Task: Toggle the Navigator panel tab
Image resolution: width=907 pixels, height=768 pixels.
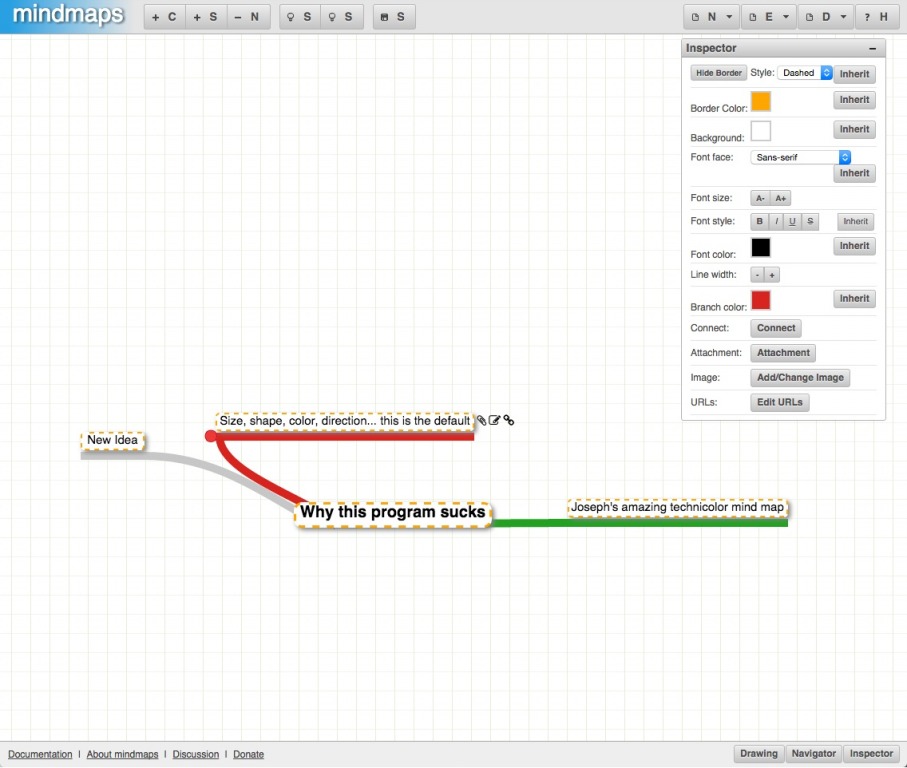Action: pyautogui.click(x=813, y=753)
